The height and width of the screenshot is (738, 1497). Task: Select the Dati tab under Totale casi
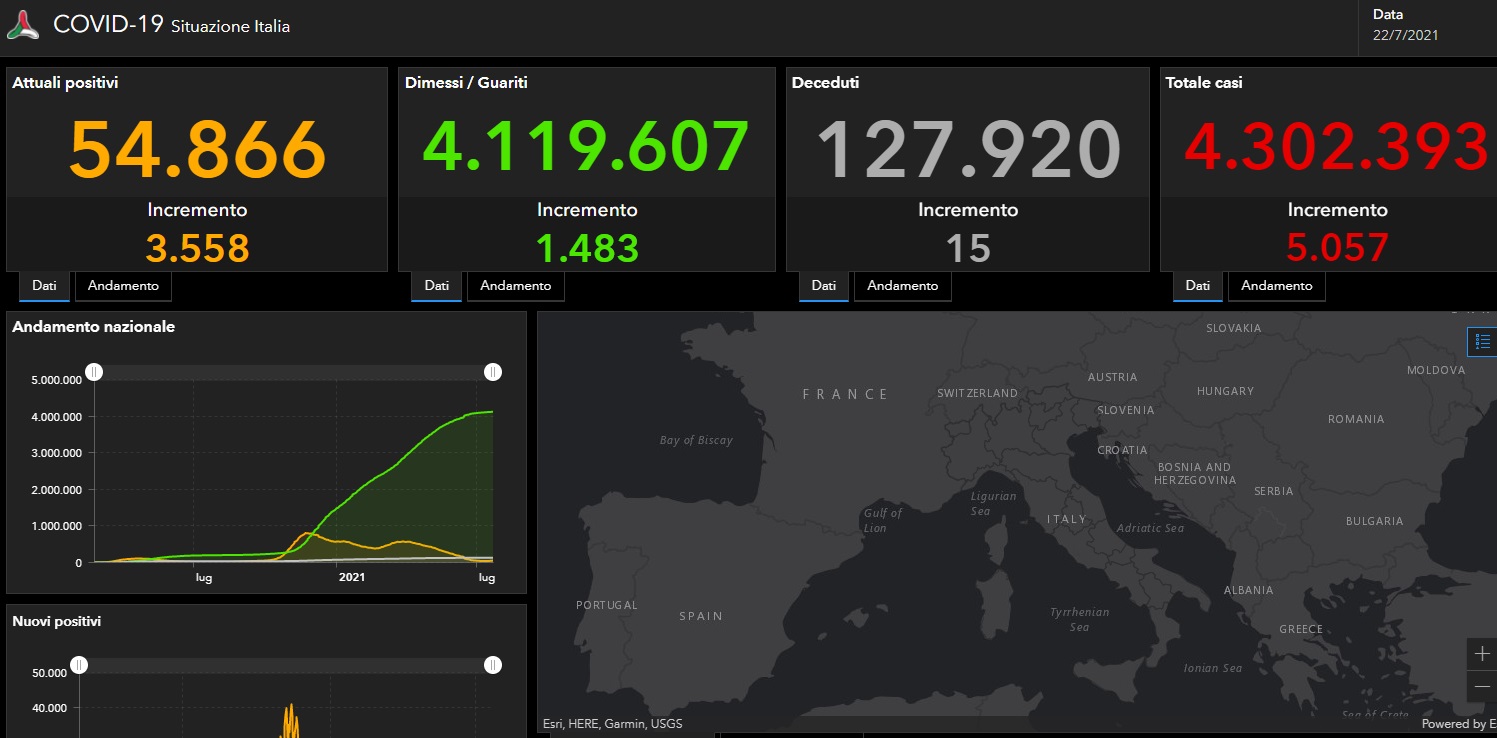pyautogui.click(x=1197, y=286)
